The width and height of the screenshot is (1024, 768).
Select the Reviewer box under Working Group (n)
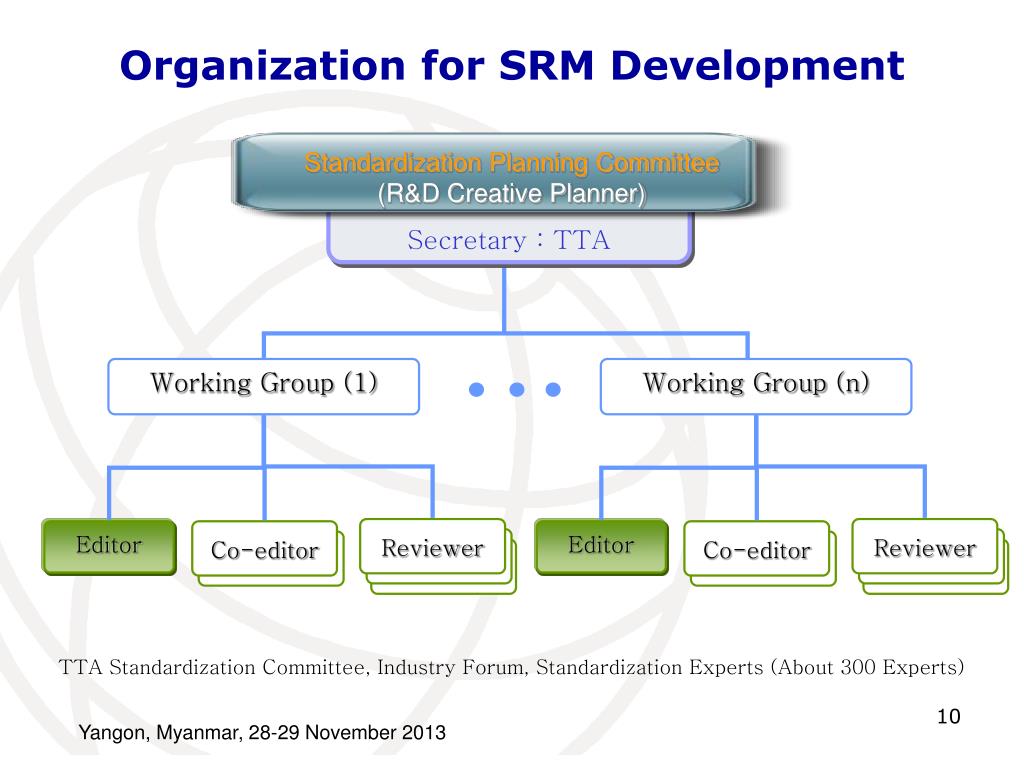click(925, 547)
